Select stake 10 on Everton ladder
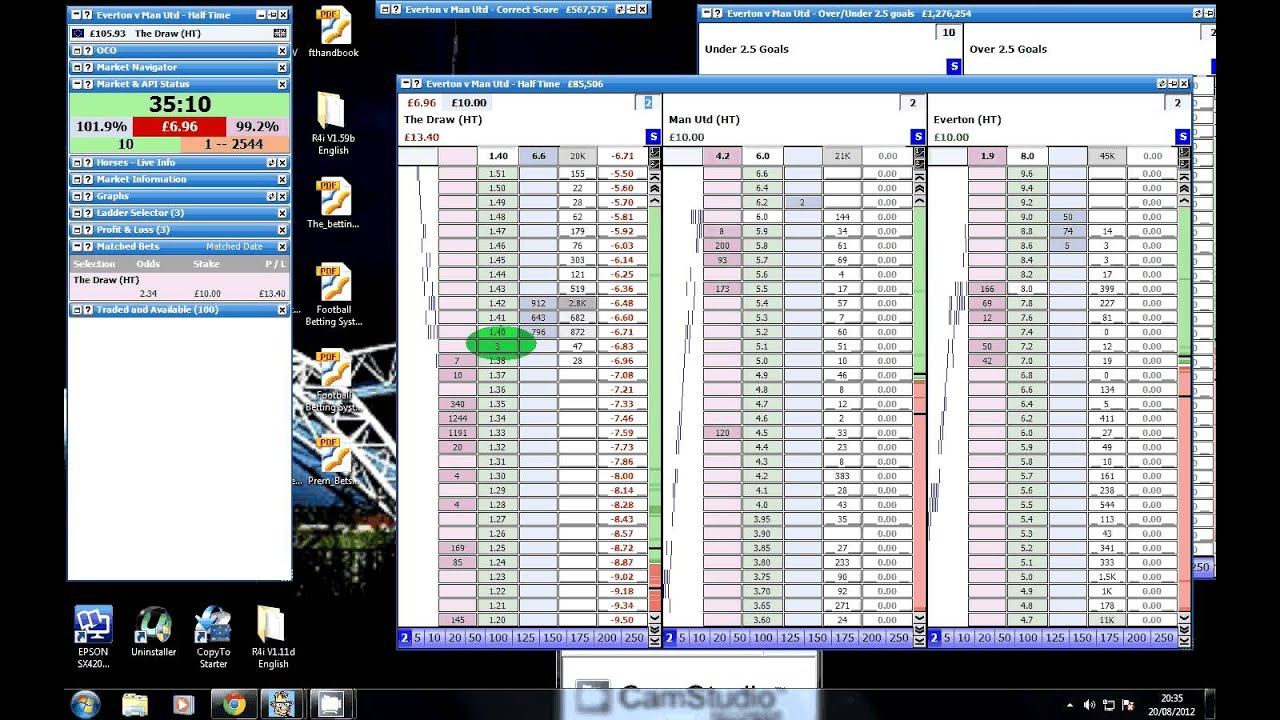1280x720 pixels. point(965,638)
